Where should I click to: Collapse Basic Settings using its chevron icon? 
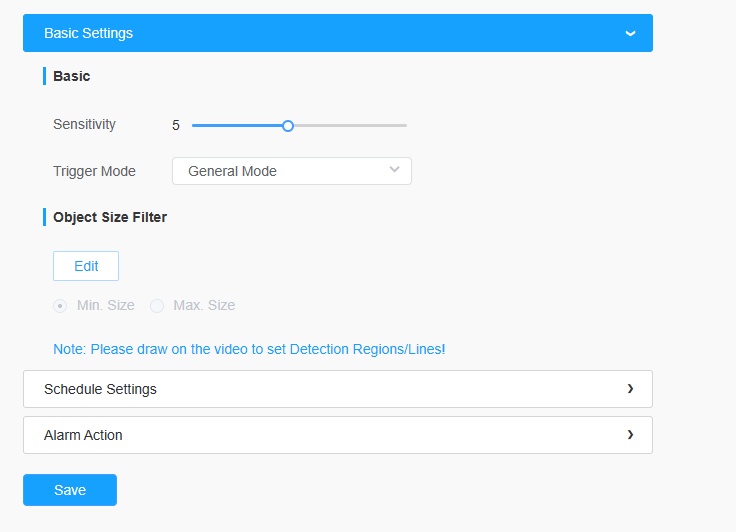pos(630,33)
